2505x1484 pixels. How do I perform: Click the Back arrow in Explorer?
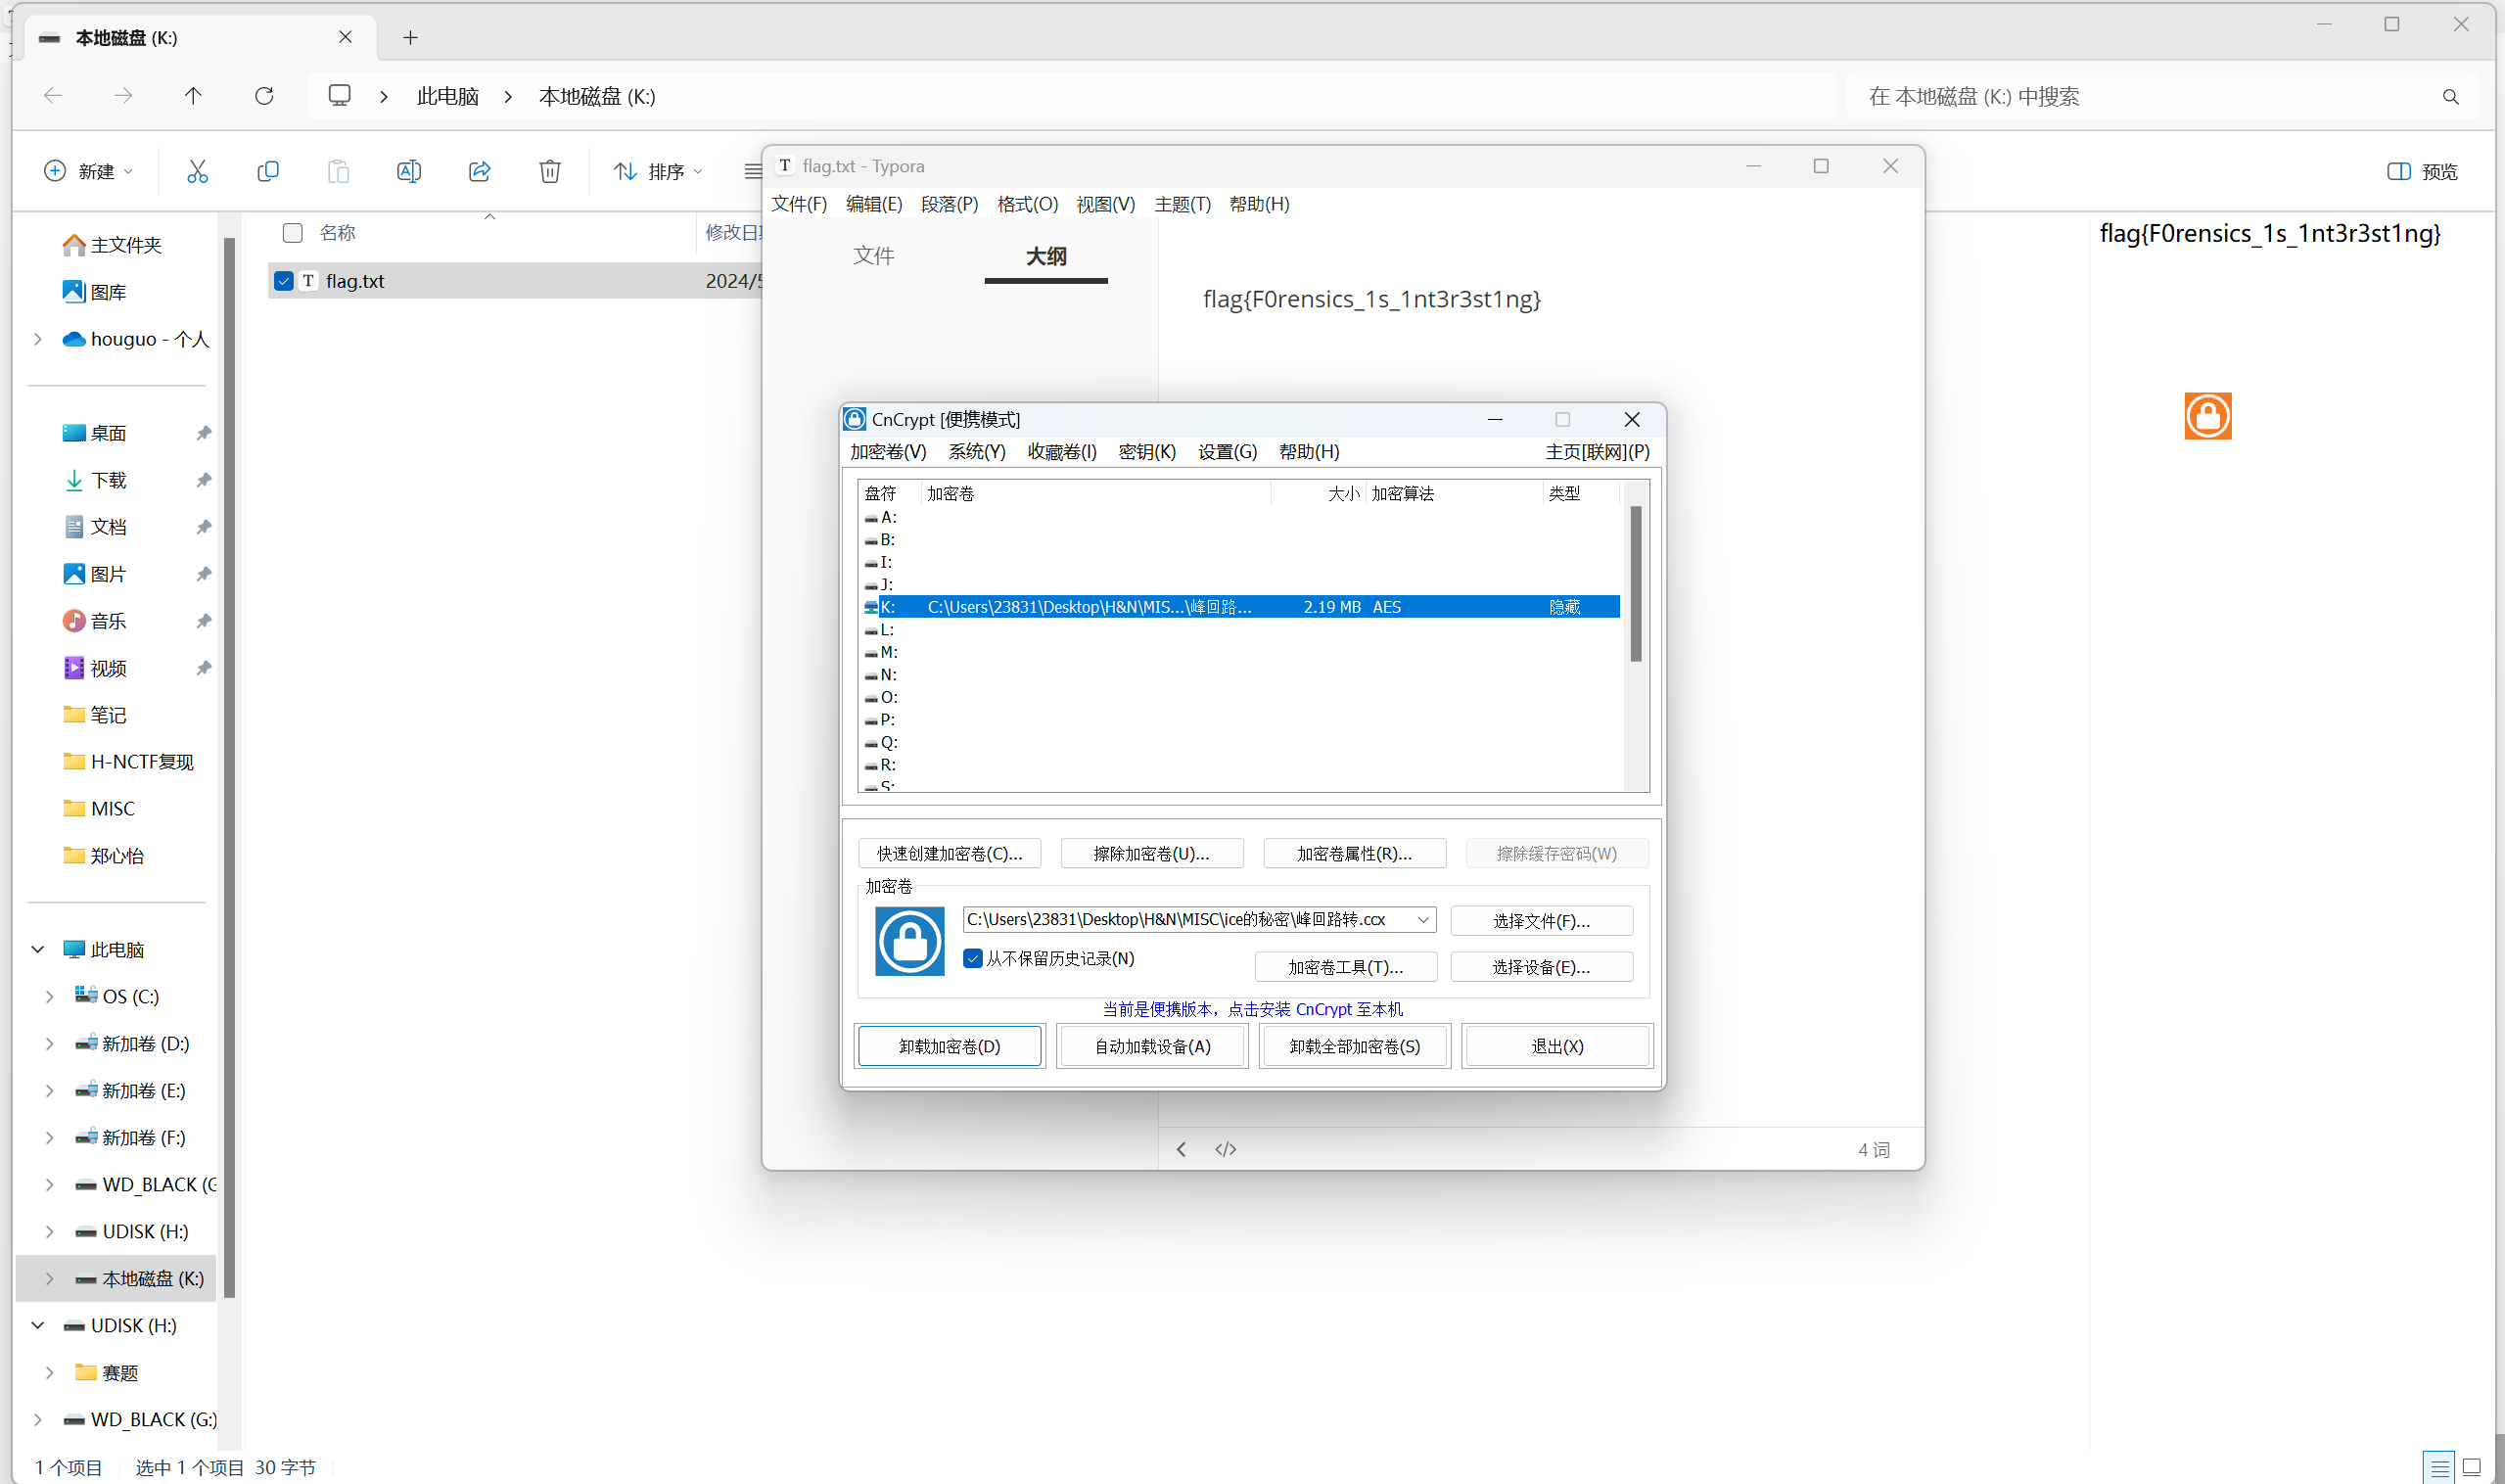[x=53, y=96]
